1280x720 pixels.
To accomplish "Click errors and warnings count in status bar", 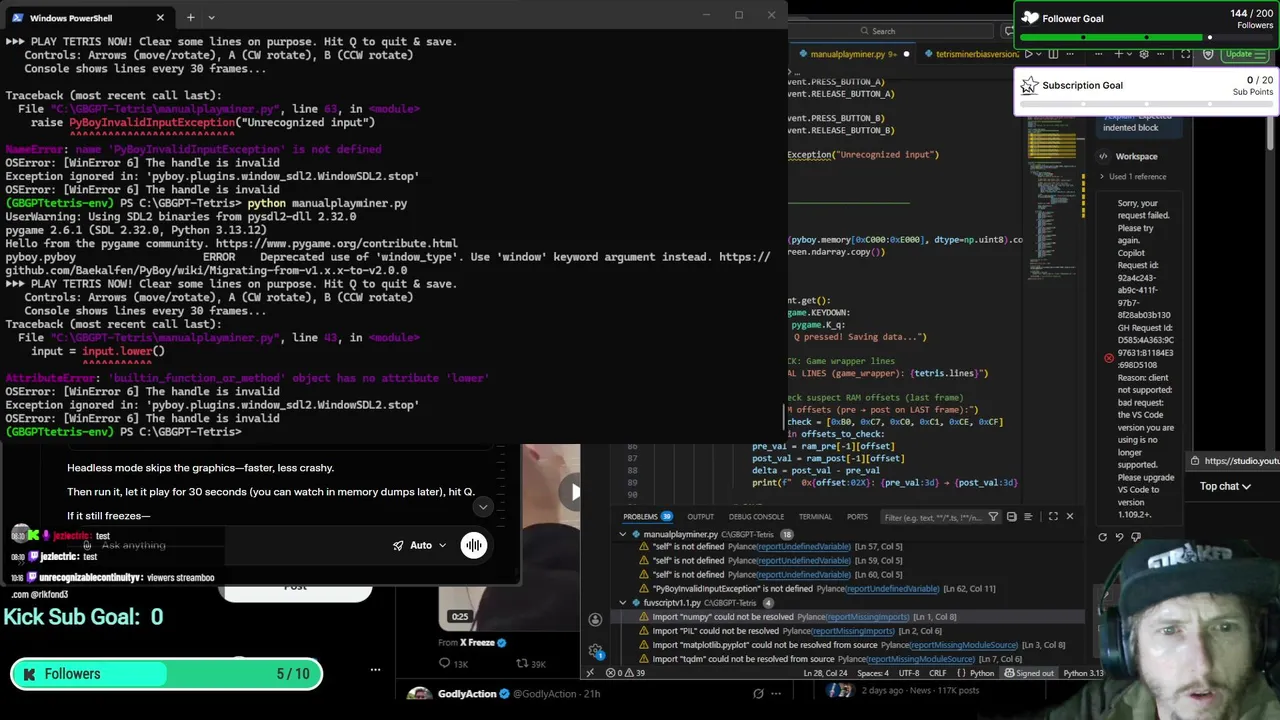I will pyautogui.click(x=625, y=673).
